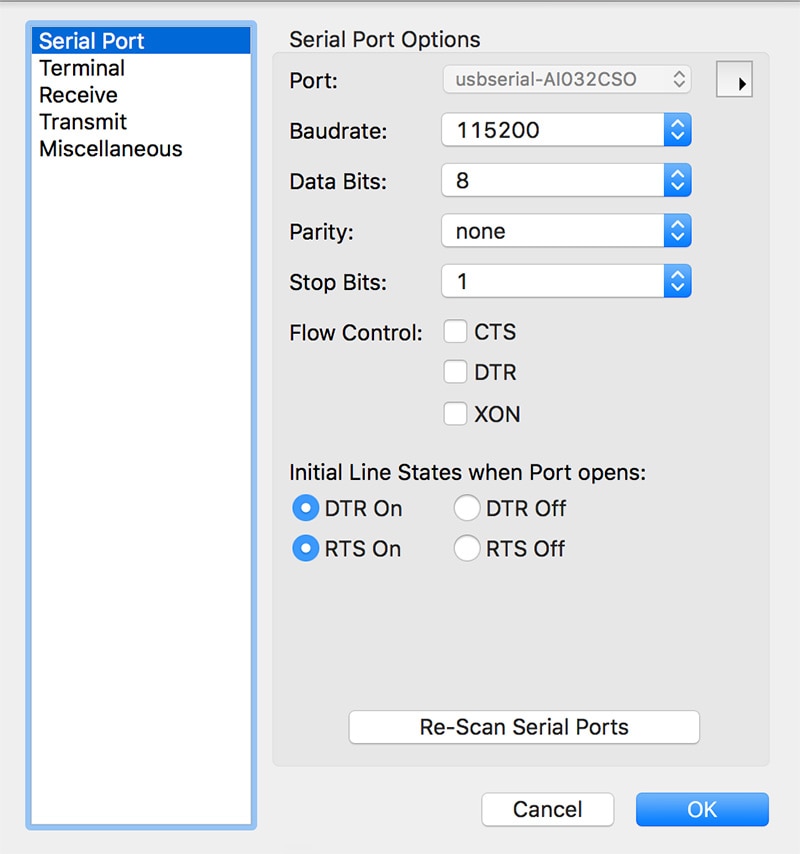Enable DTR flow control checkbox
The height and width of the screenshot is (854, 800).
tap(456, 373)
